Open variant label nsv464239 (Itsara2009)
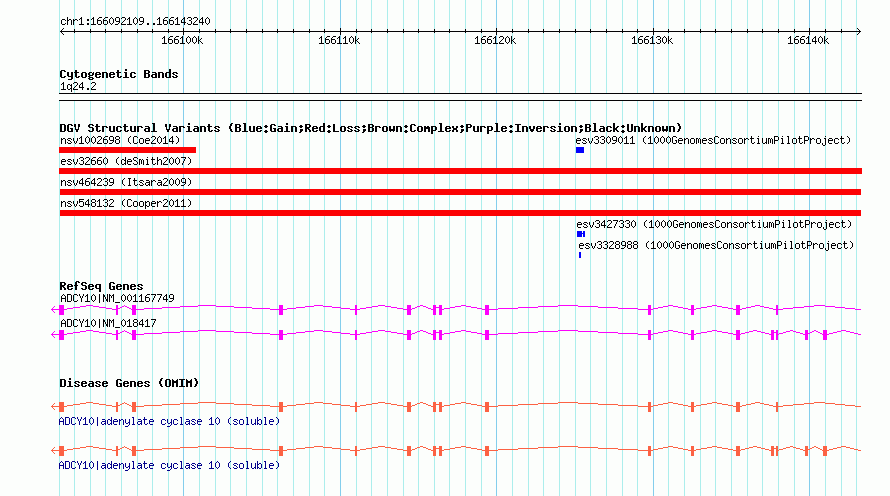Screen dimensions: 890x496 pyautogui.click(x=126, y=182)
